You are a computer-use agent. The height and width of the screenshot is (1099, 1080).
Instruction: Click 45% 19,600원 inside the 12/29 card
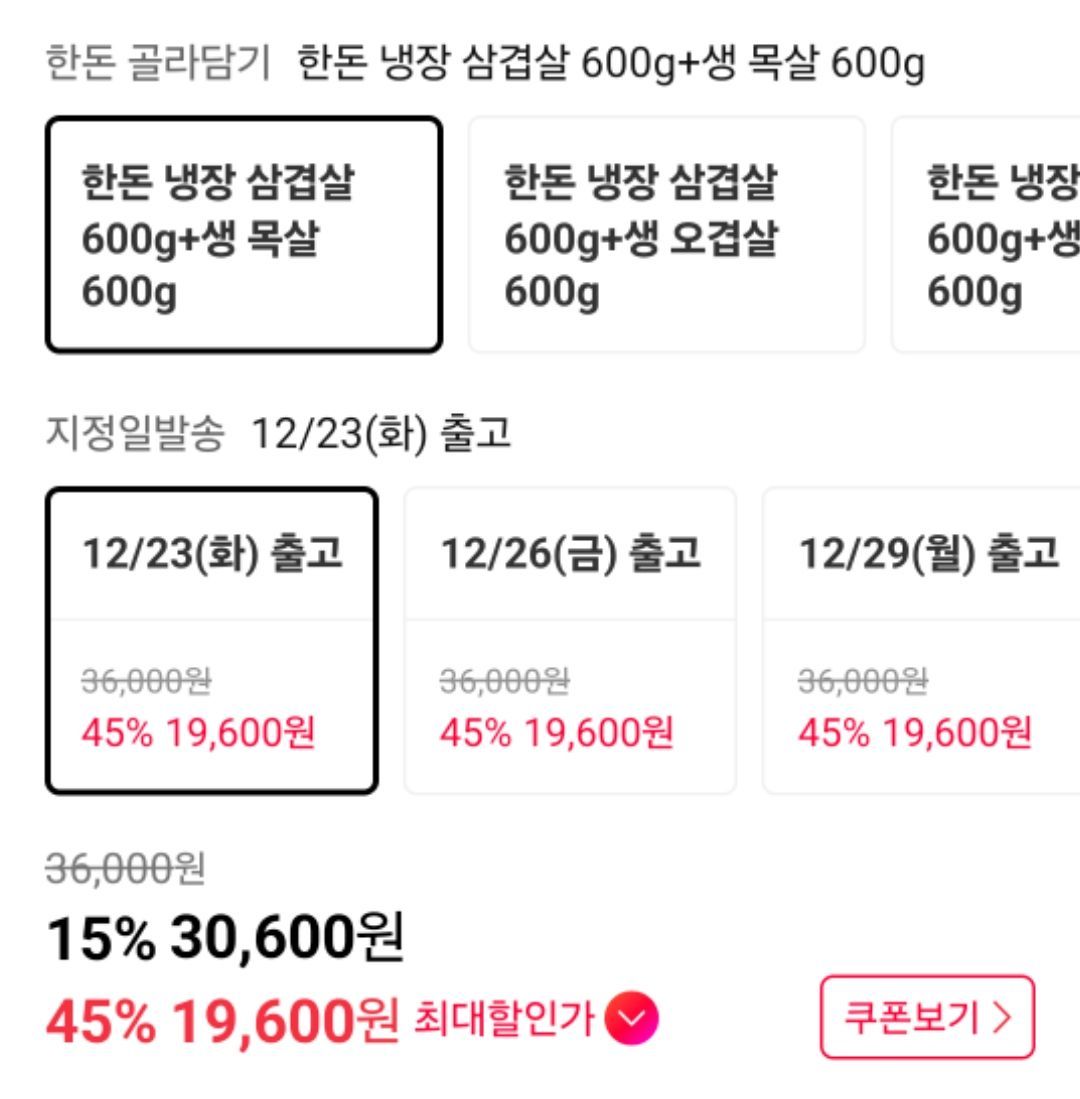[914, 733]
